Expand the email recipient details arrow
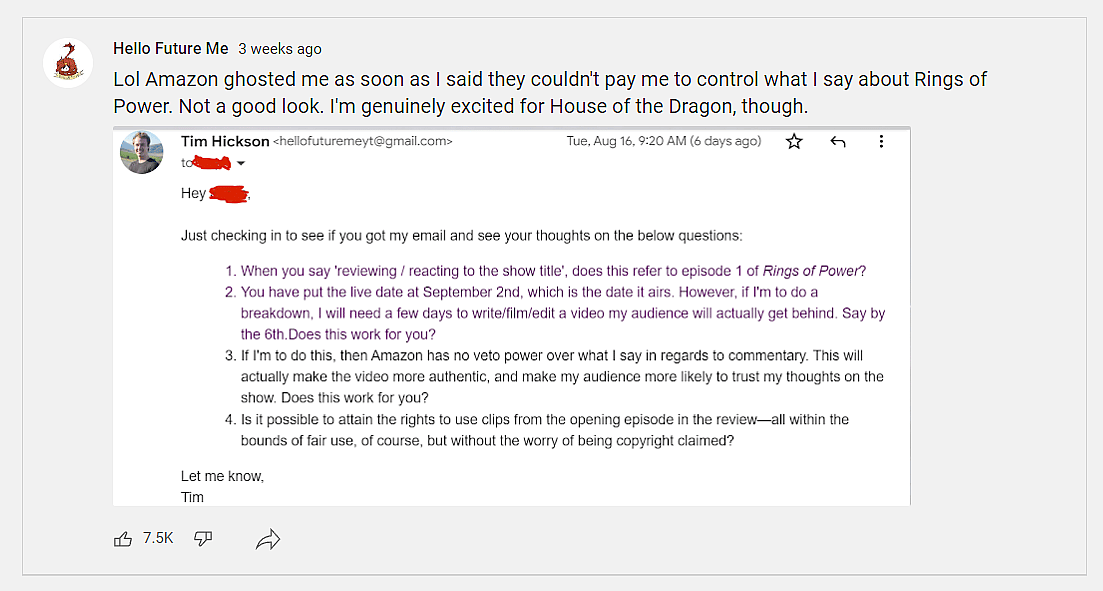 click(240, 164)
